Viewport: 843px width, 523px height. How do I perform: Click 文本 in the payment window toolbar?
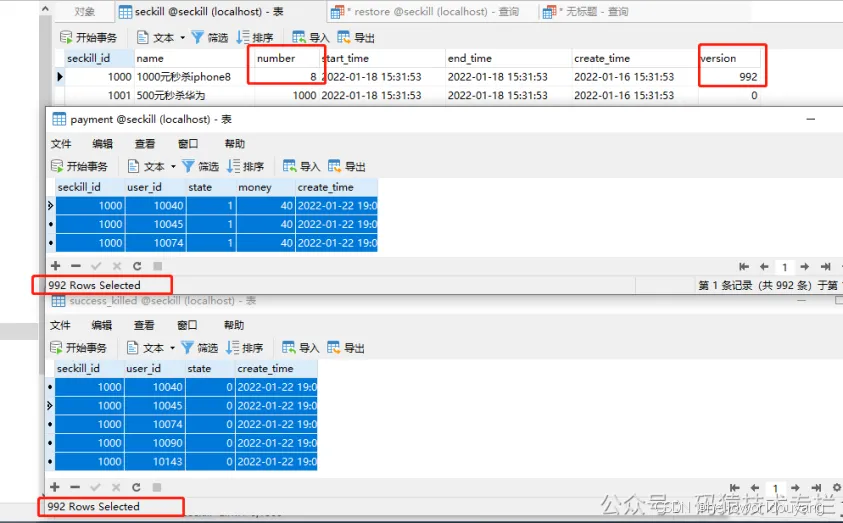tap(147, 166)
